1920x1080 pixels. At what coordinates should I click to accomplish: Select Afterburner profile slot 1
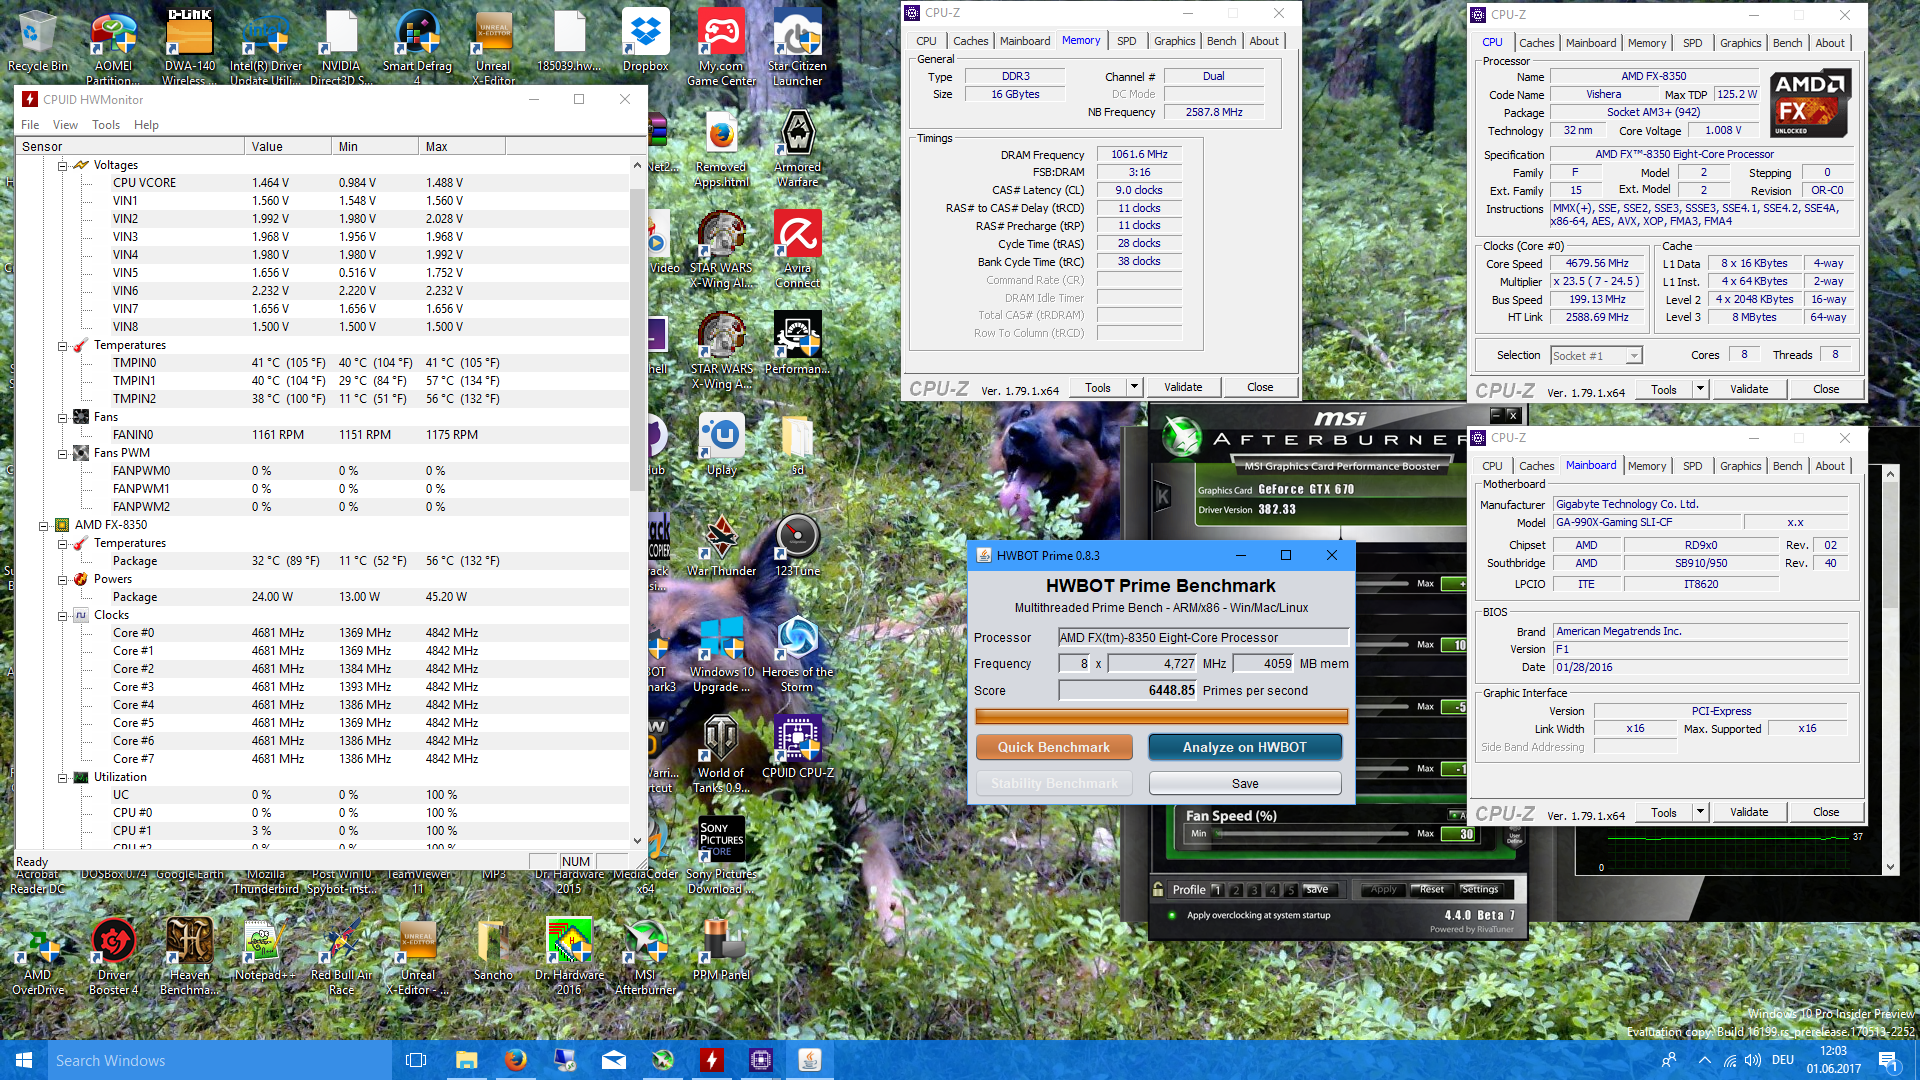(1217, 889)
